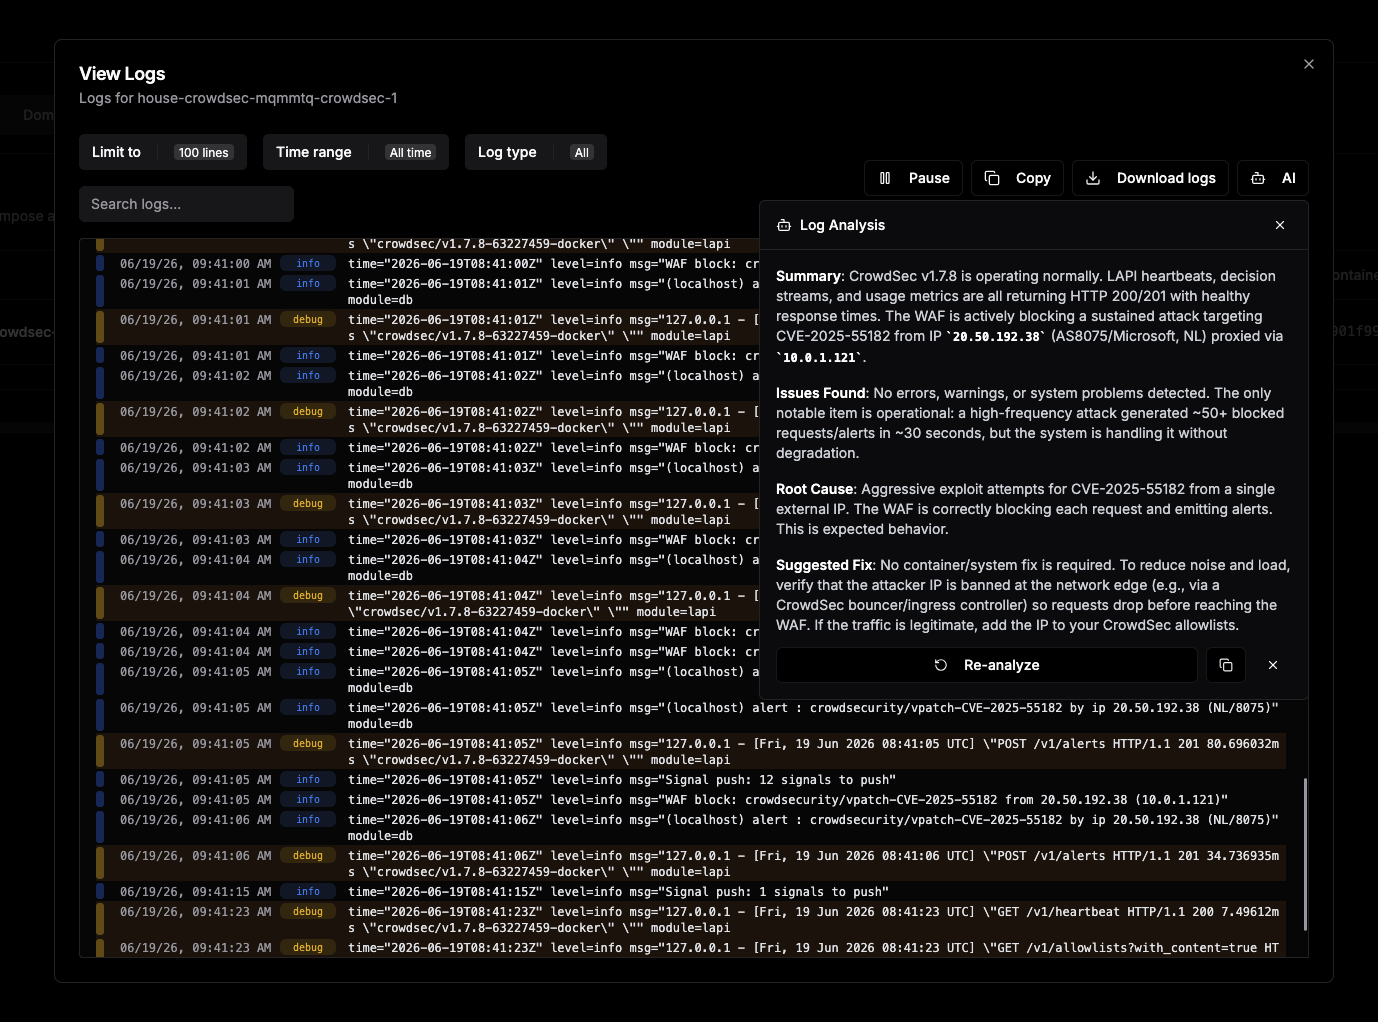Viewport: 1378px width, 1022px height.
Task: Click the allowlists log line at bottom
Action: [691, 948]
